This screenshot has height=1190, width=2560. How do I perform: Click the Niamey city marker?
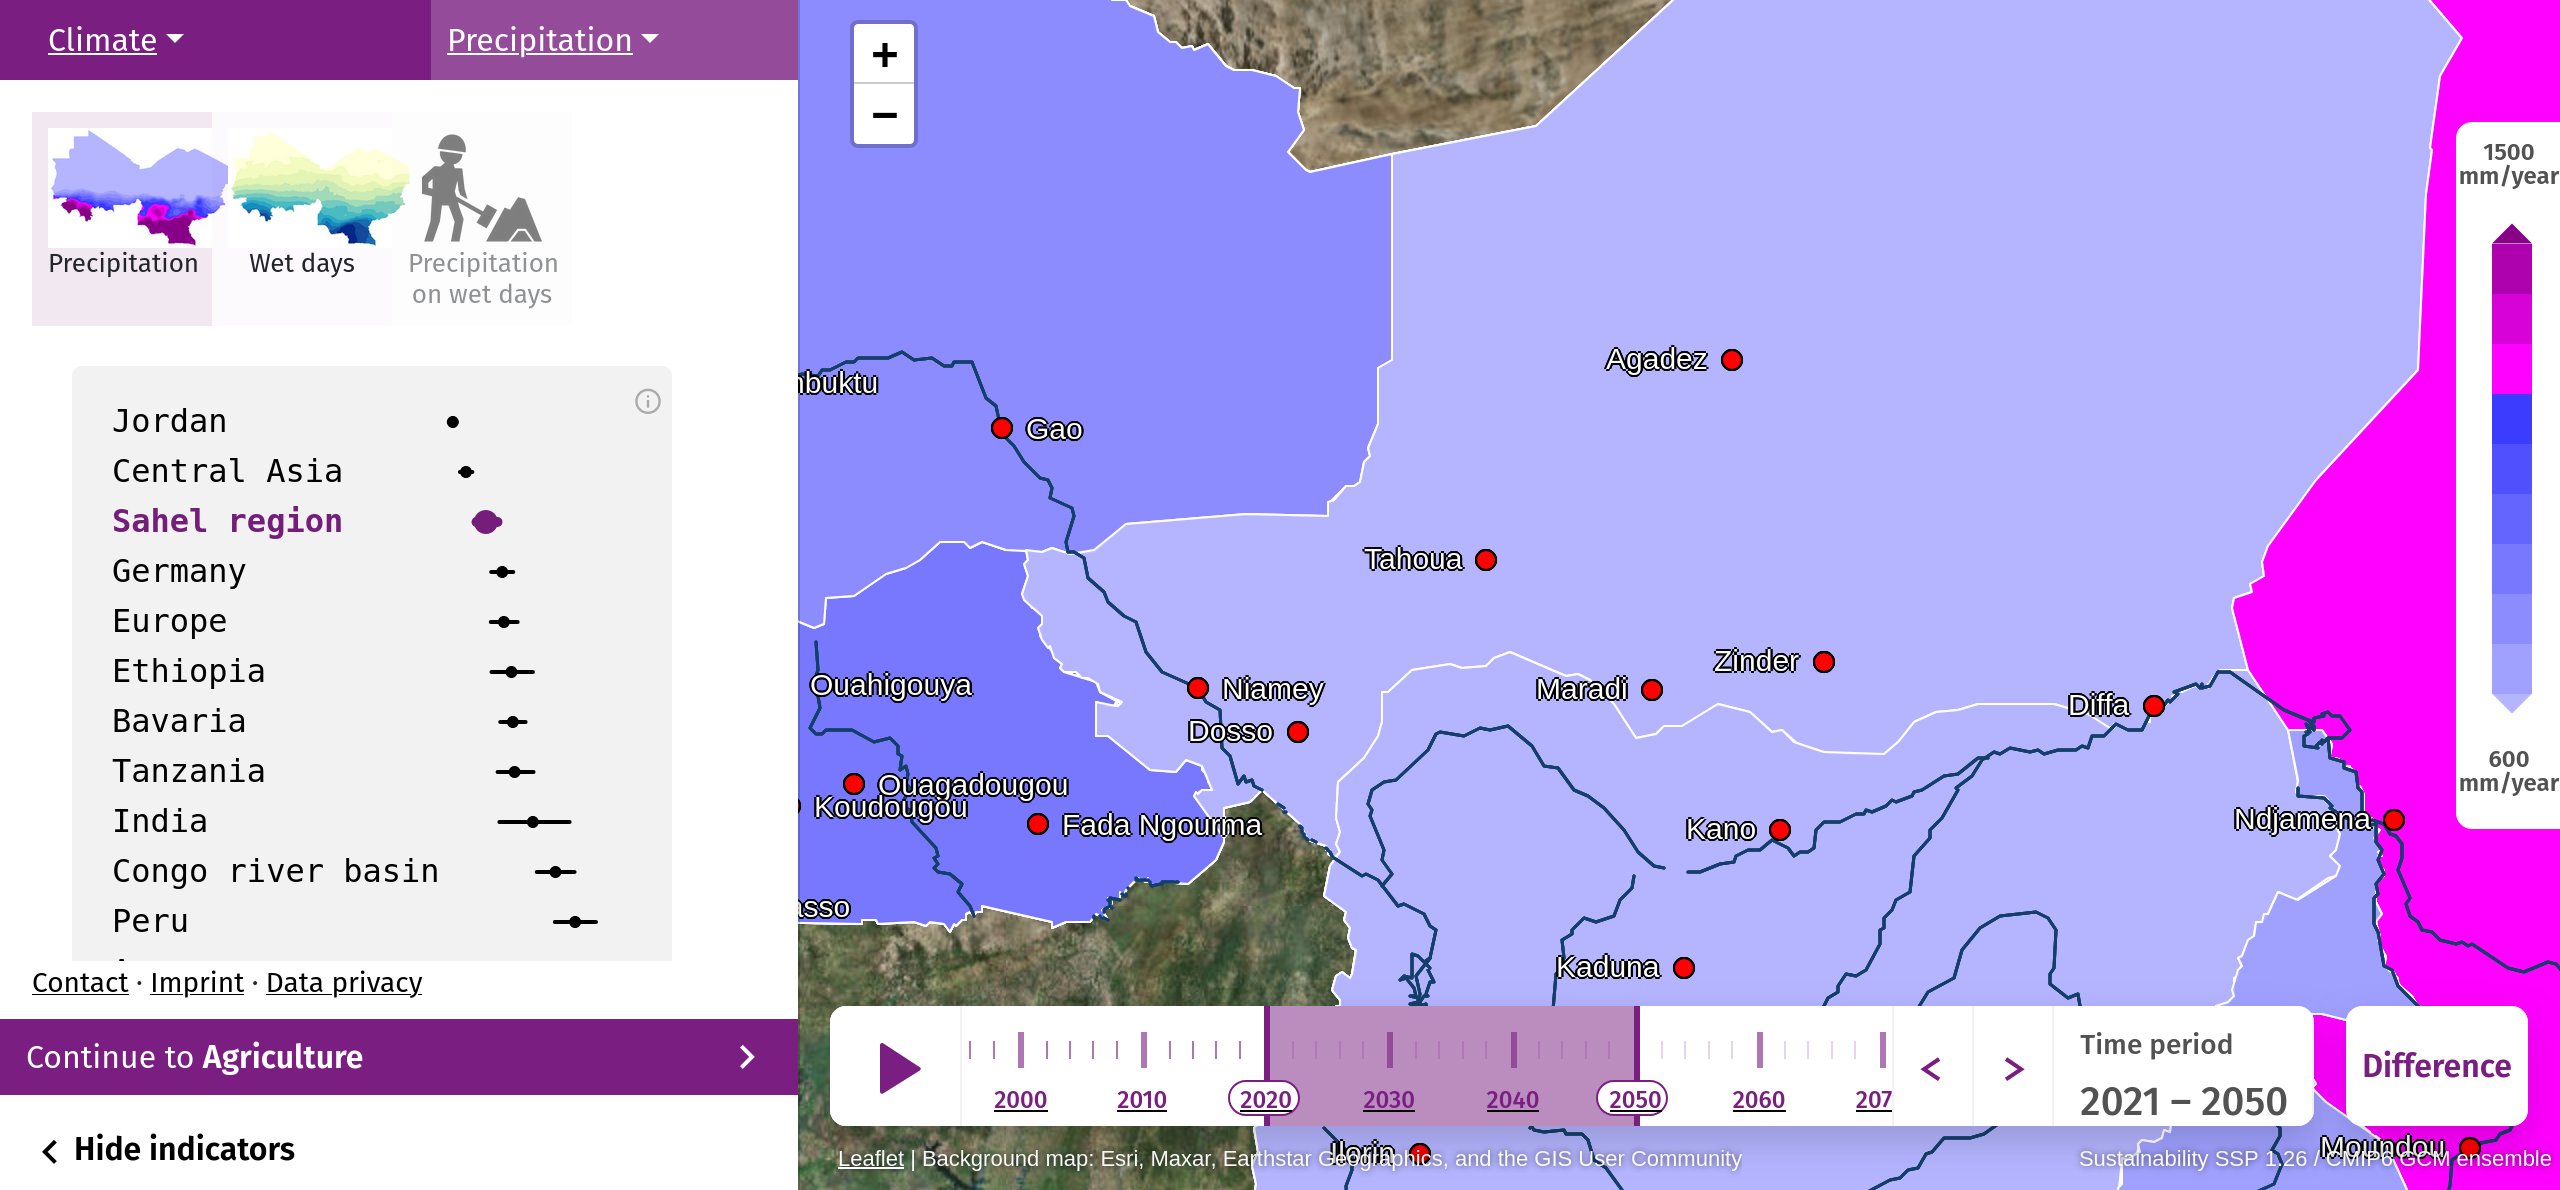(1198, 688)
